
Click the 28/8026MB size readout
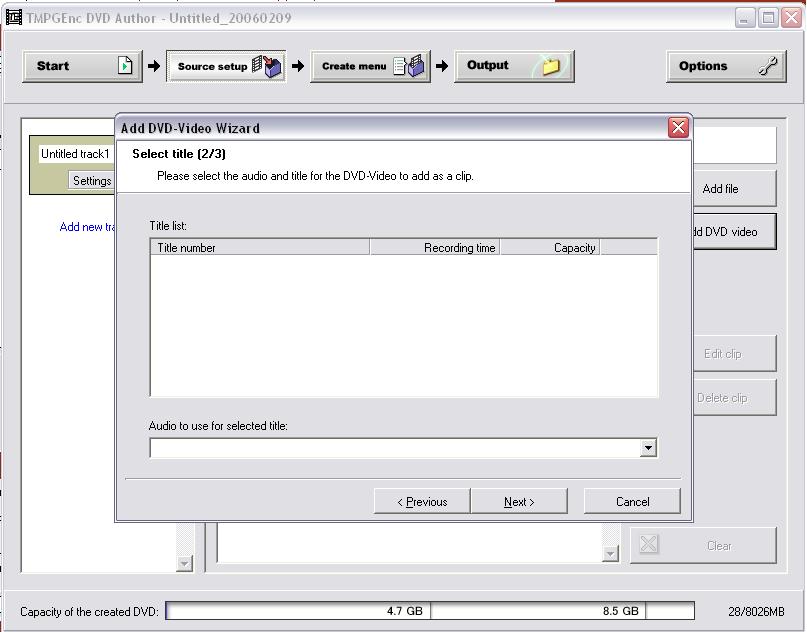(x=756, y=611)
